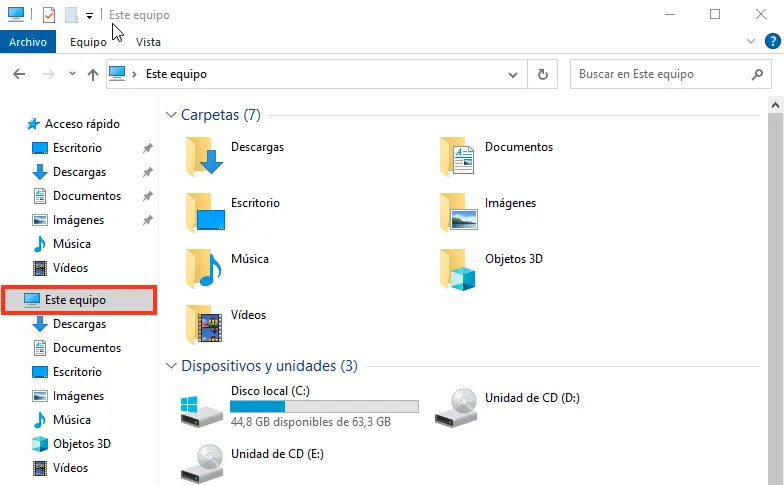
Task: Collapse the Dispositivos y unidades (3) group
Action: [x=171, y=366]
